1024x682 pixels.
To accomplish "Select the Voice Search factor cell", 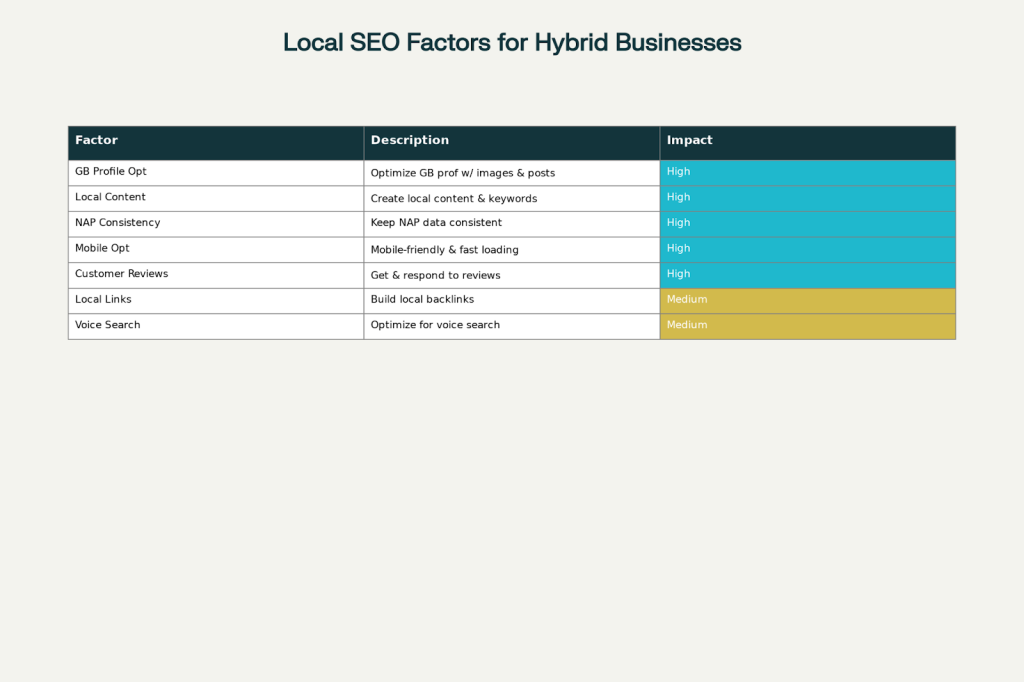I will (x=107, y=324).
